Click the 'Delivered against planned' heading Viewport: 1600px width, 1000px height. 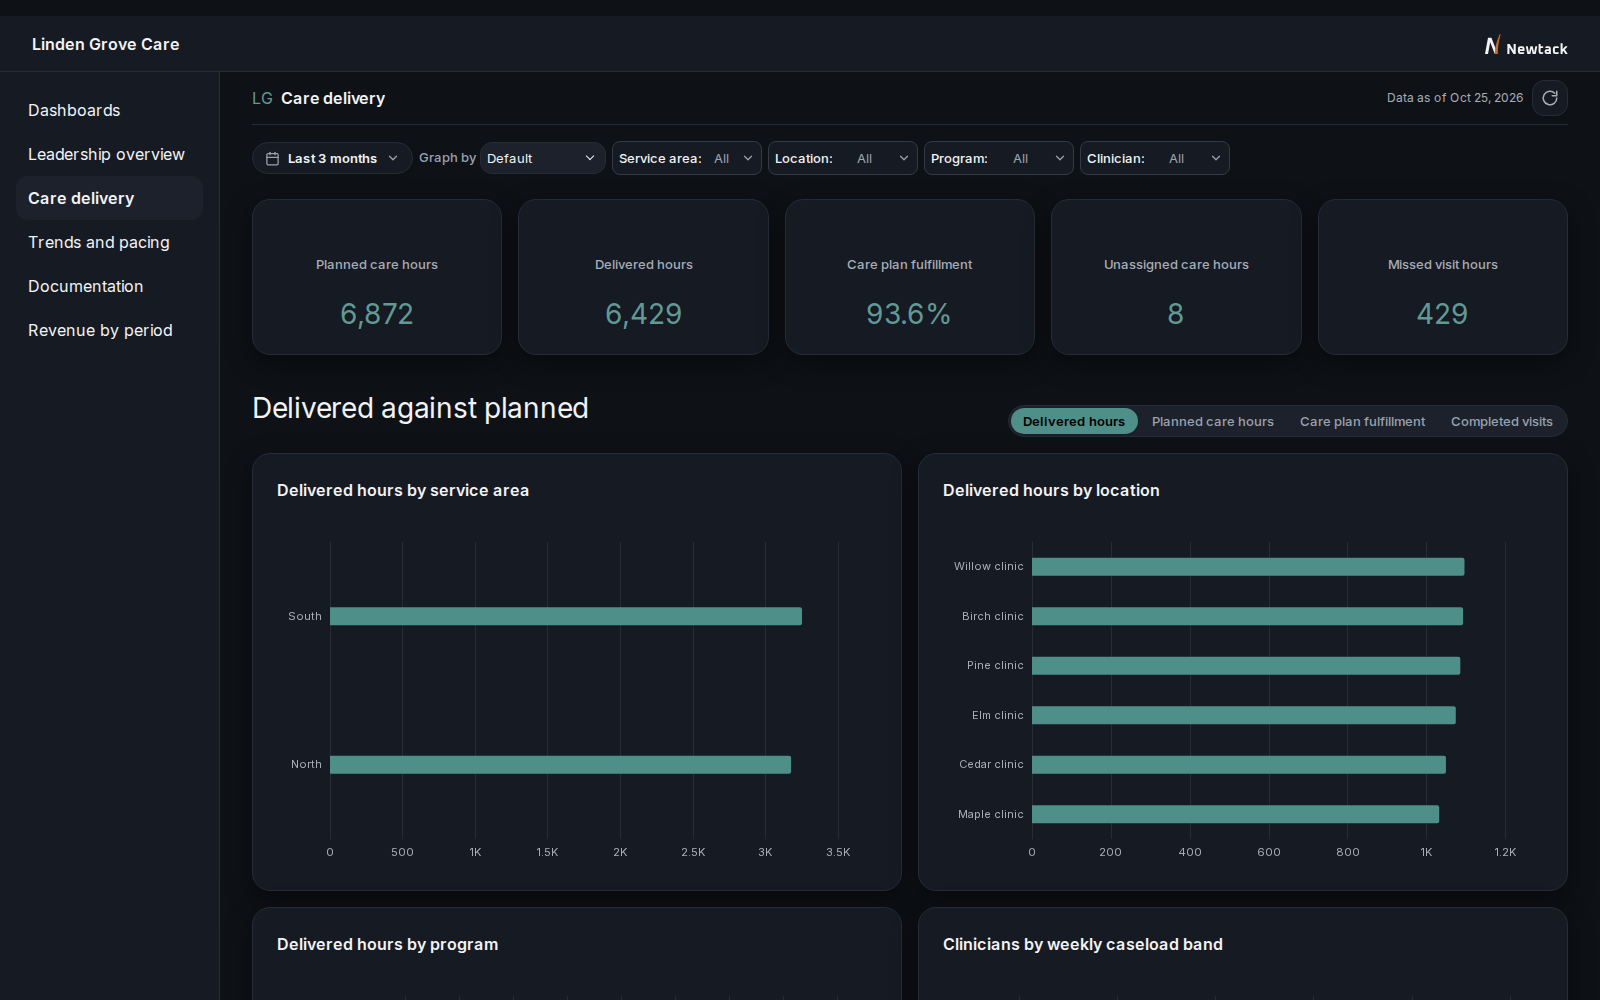(420, 408)
